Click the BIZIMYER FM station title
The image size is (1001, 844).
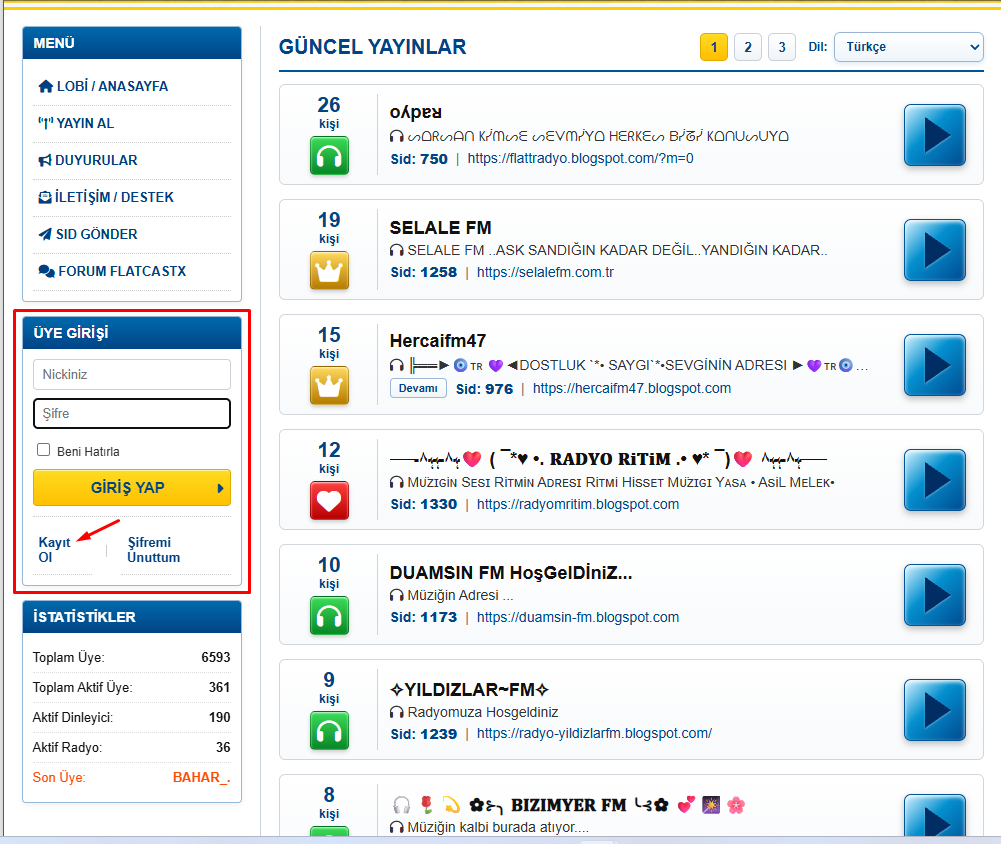pyautogui.click(x=569, y=805)
